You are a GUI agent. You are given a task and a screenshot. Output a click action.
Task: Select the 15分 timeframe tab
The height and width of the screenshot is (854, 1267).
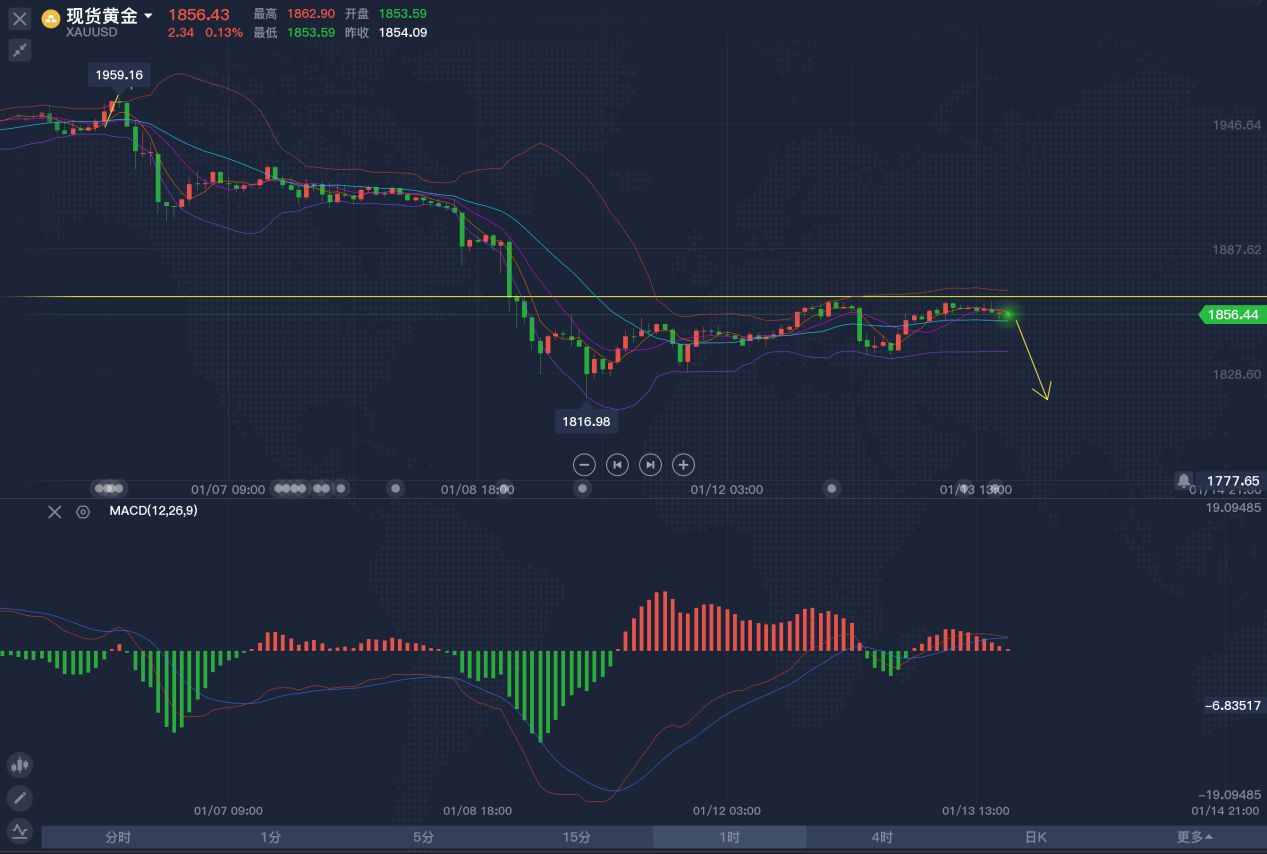point(576,837)
